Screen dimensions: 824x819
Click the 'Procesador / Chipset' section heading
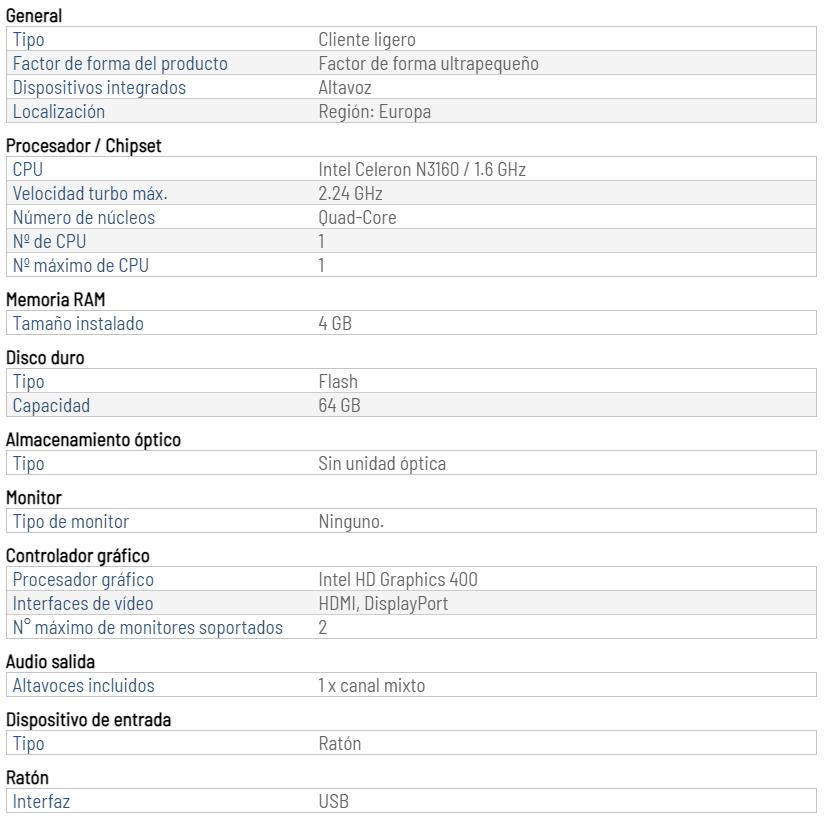pos(84,146)
